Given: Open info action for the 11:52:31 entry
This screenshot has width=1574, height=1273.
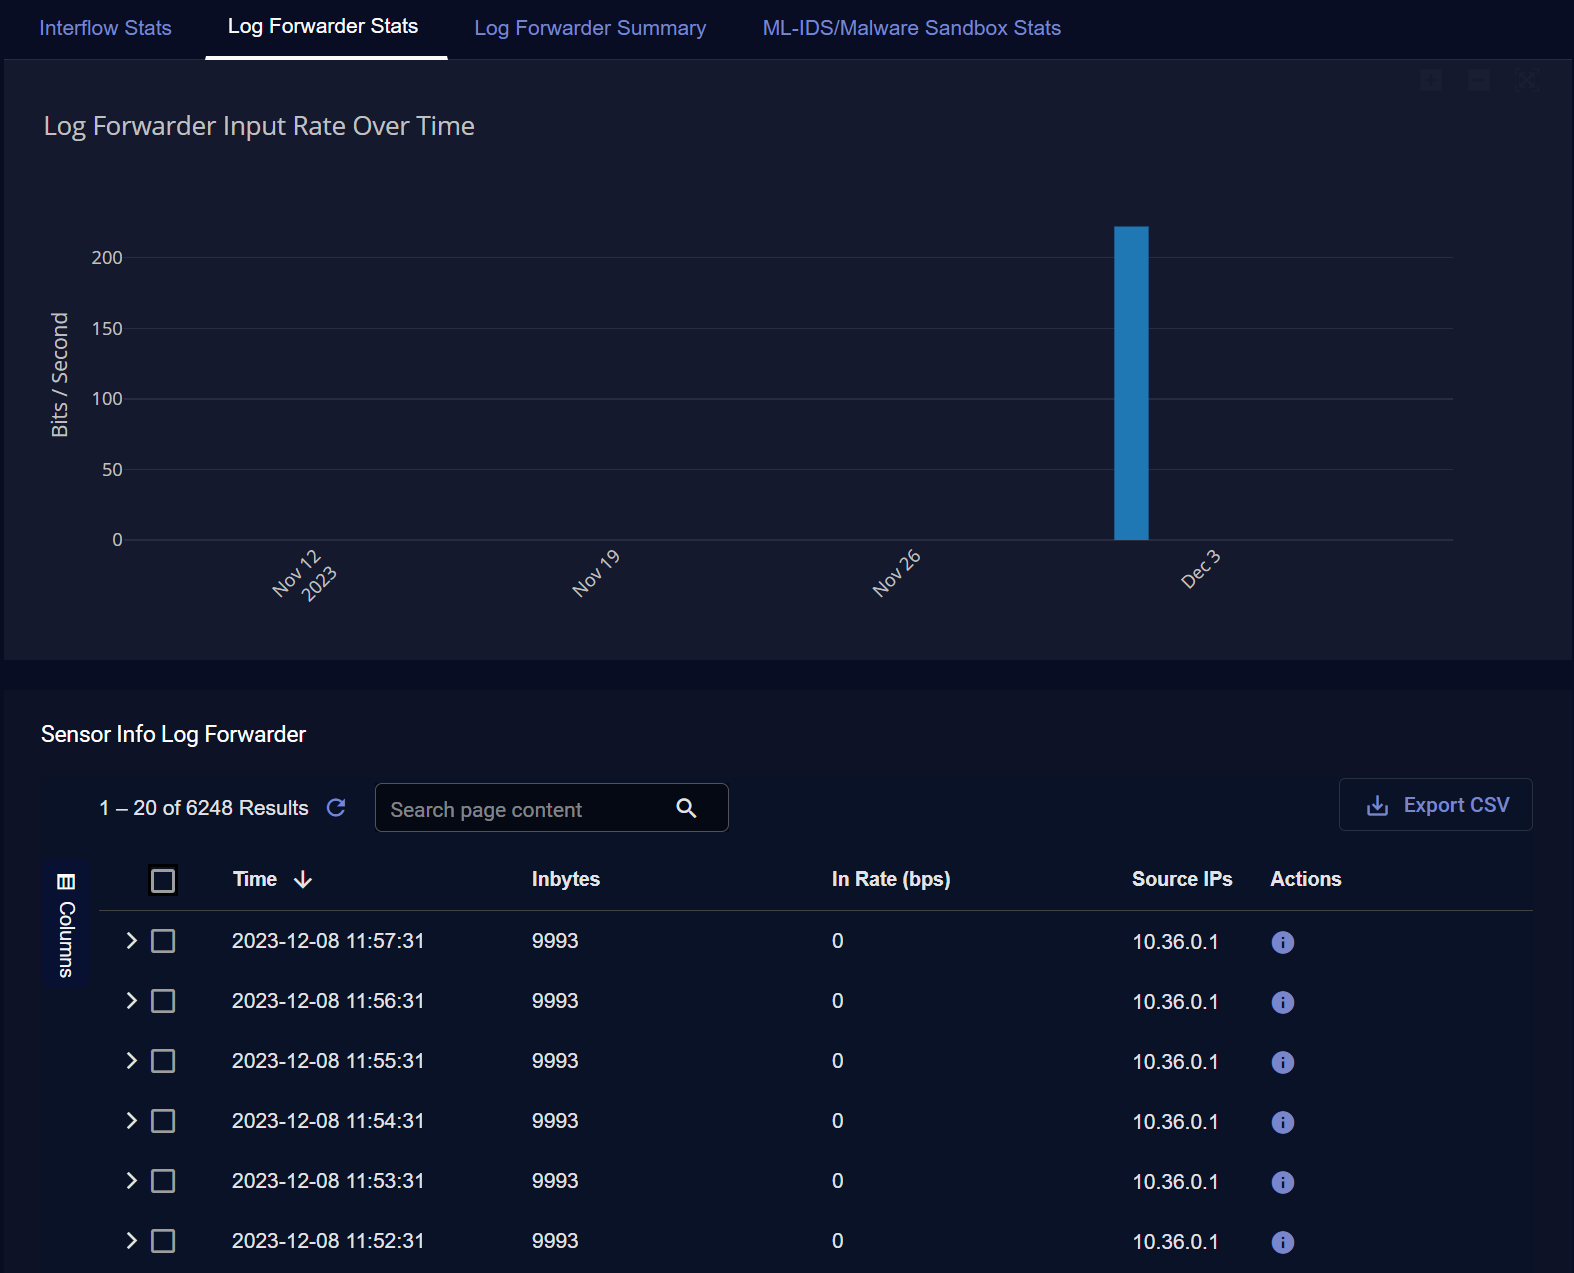Looking at the screenshot, I should (1282, 1242).
